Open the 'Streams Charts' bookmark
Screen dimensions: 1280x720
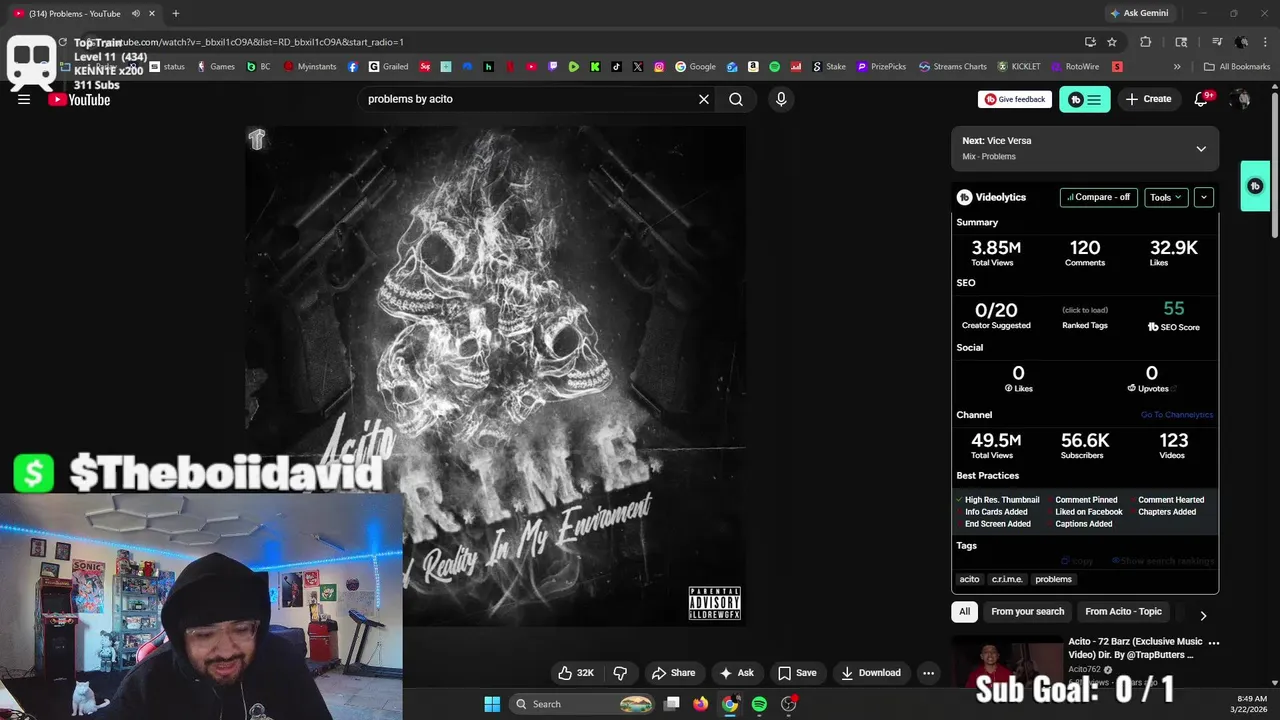(953, 67)
